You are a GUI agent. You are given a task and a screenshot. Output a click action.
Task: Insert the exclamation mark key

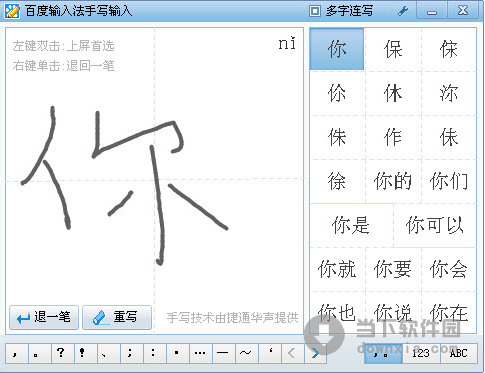[x=86, y=353]
